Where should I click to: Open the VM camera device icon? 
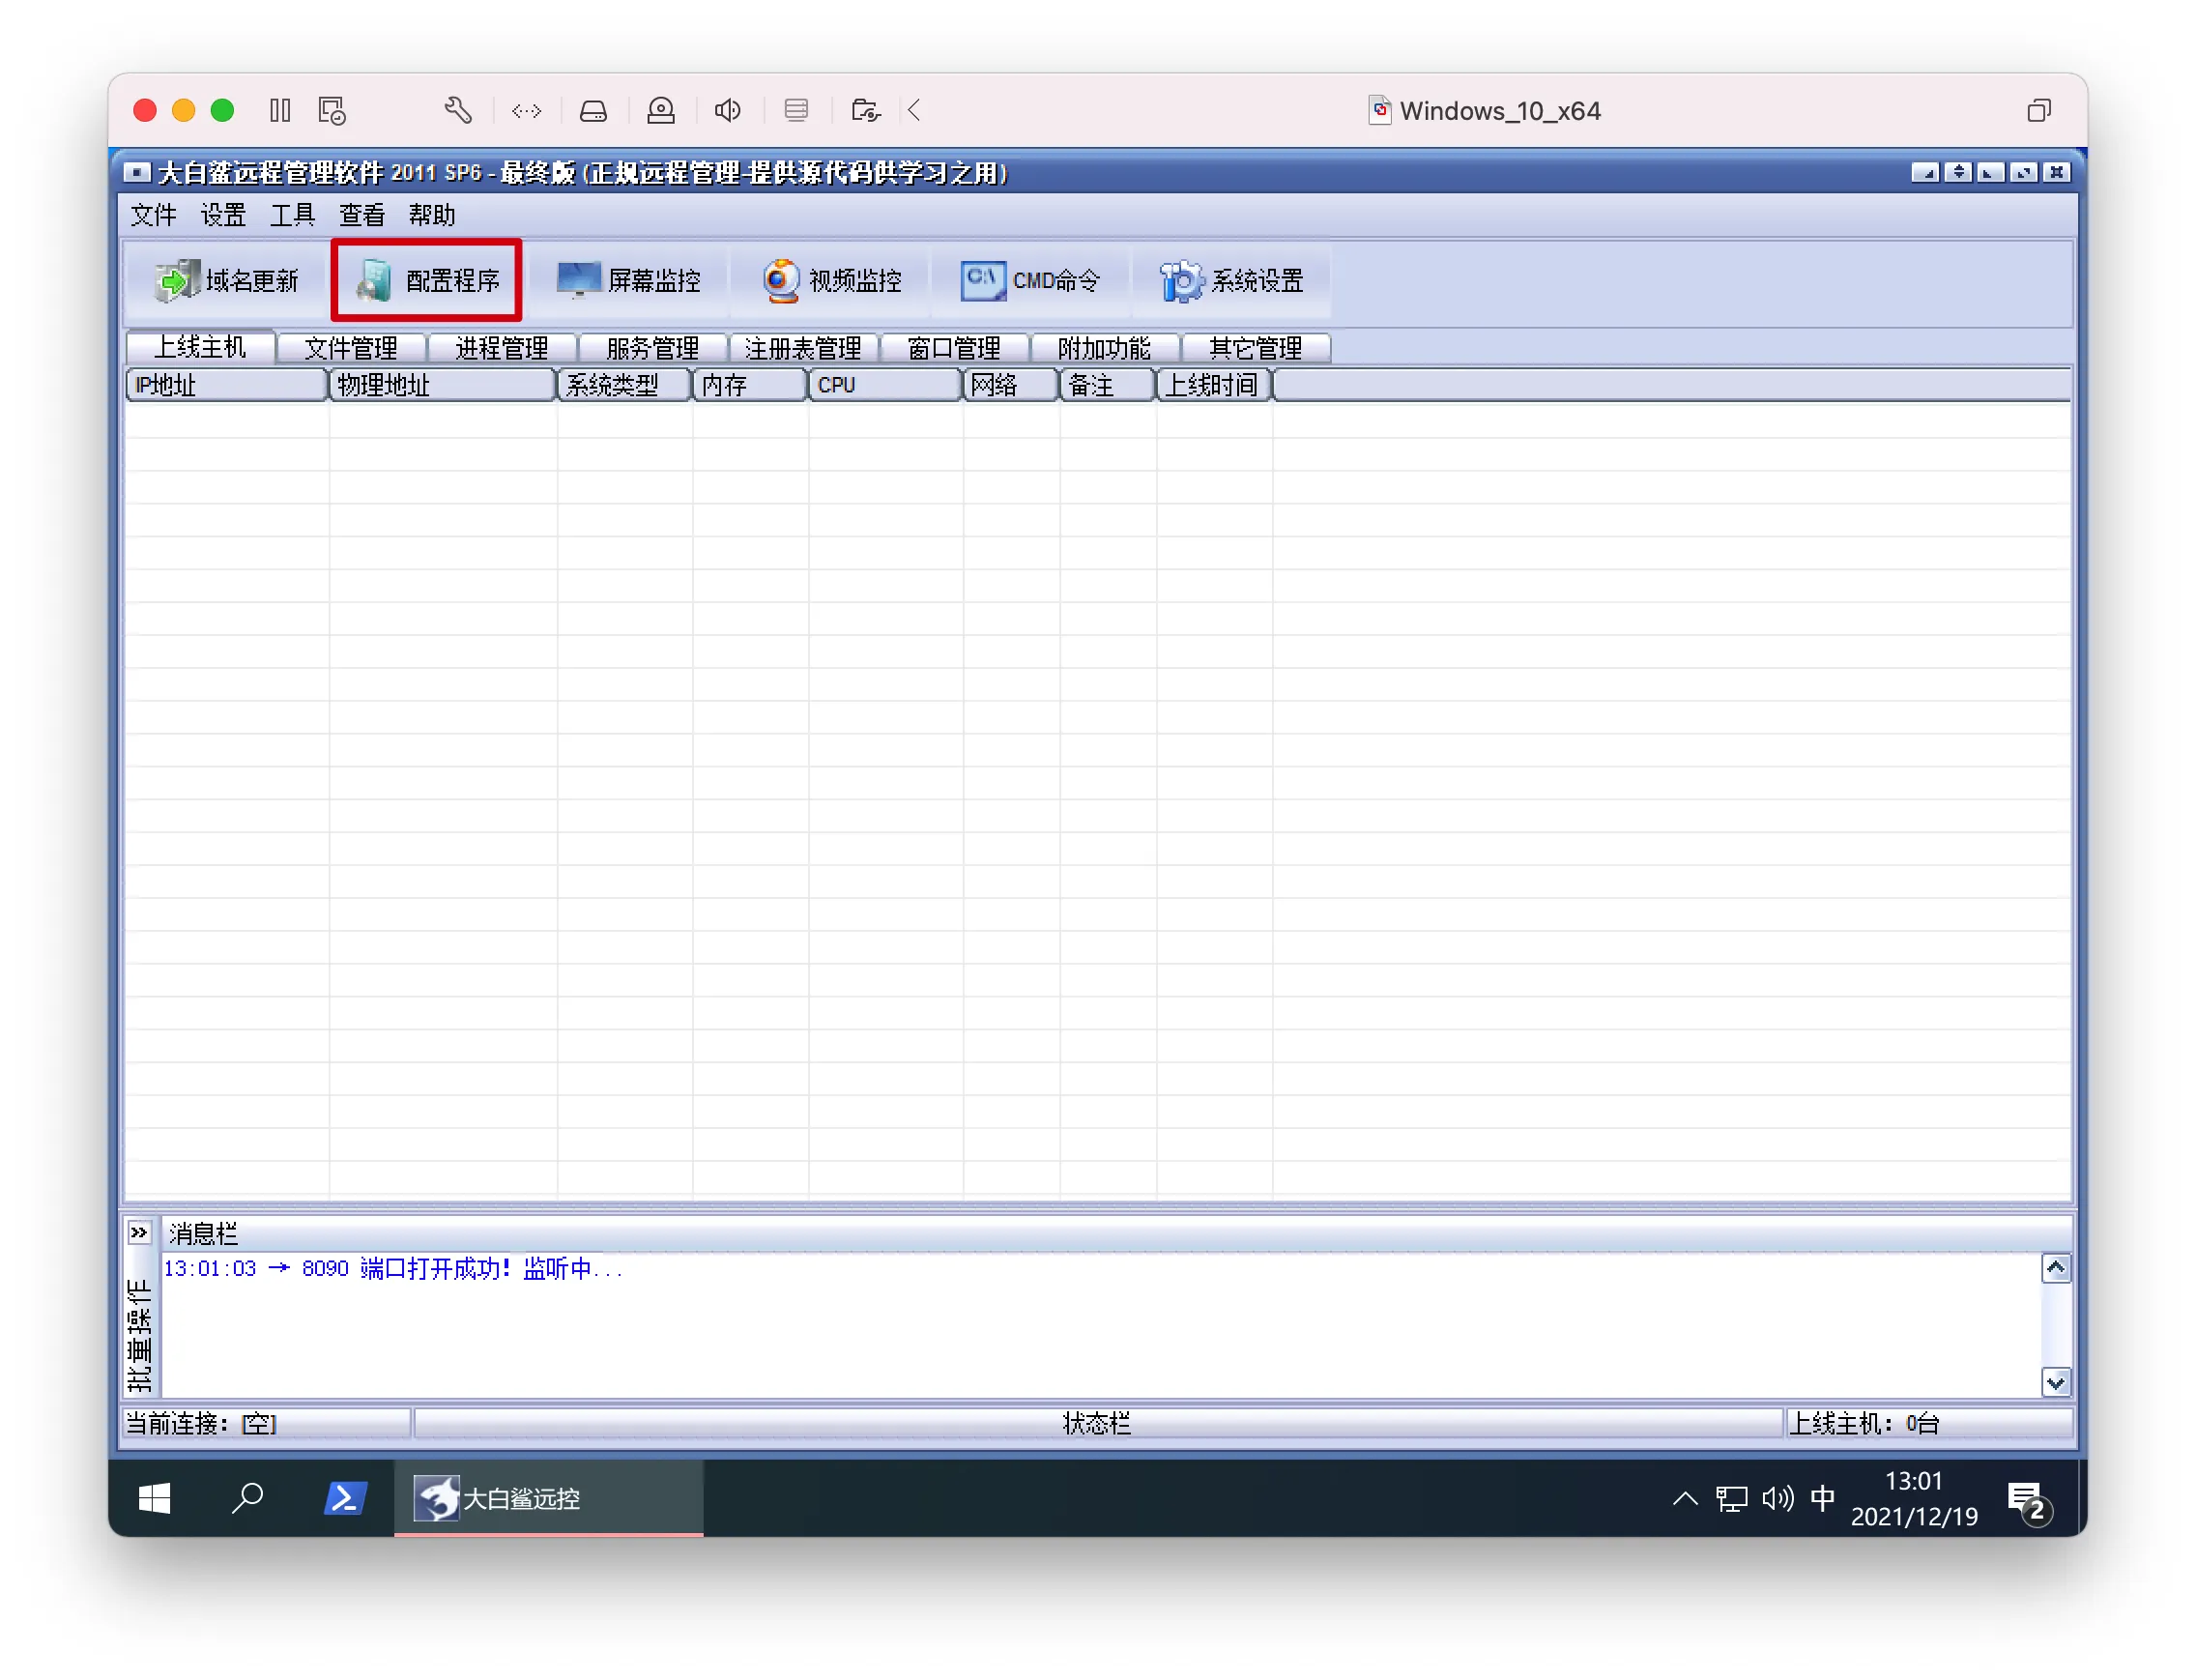tap(661, 111)
